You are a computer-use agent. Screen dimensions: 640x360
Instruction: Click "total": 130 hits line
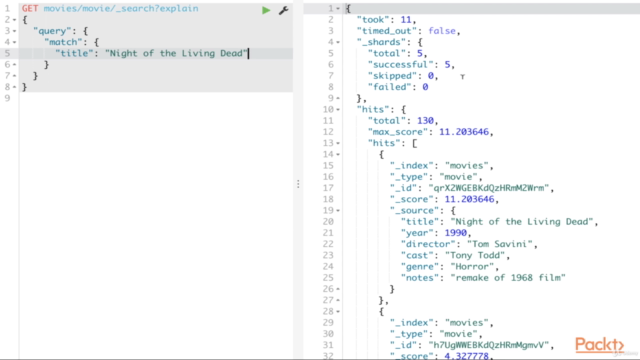[403, 121]
